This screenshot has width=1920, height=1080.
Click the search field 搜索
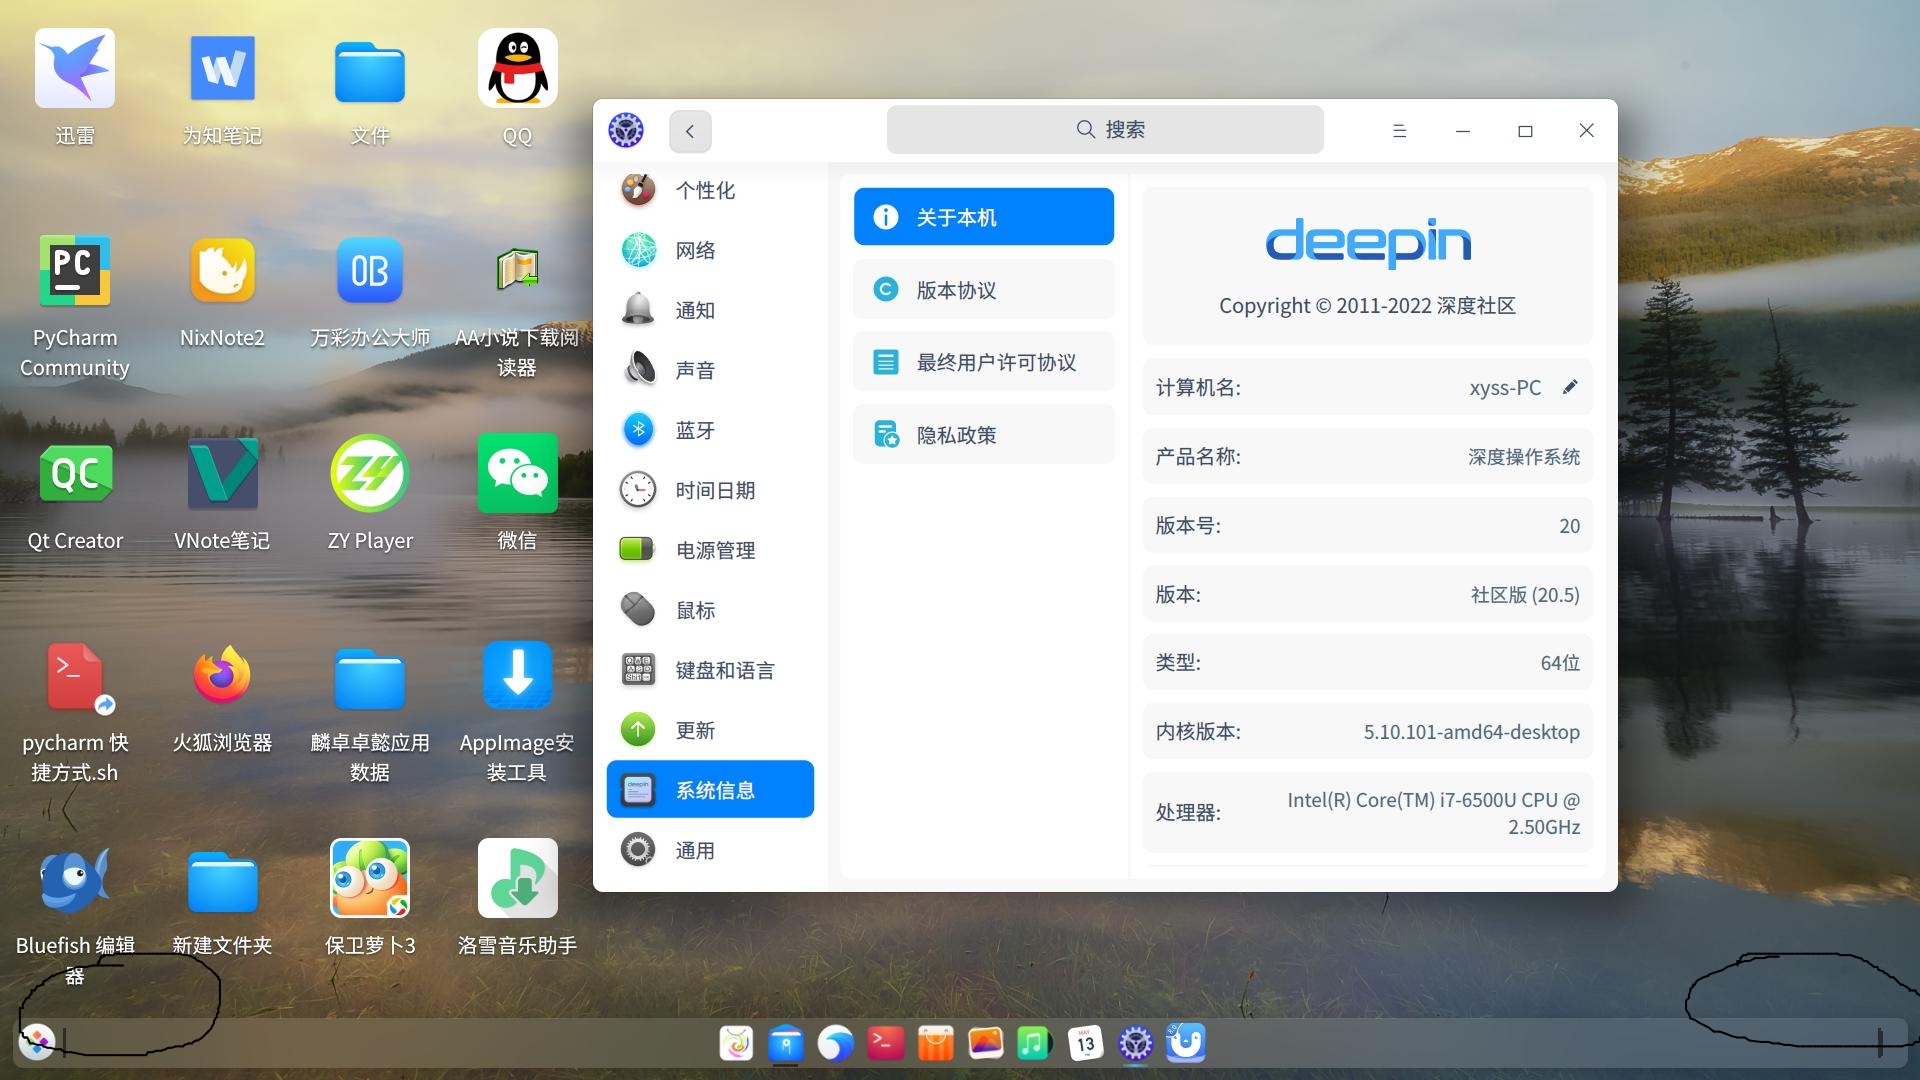coord(1104,129)
